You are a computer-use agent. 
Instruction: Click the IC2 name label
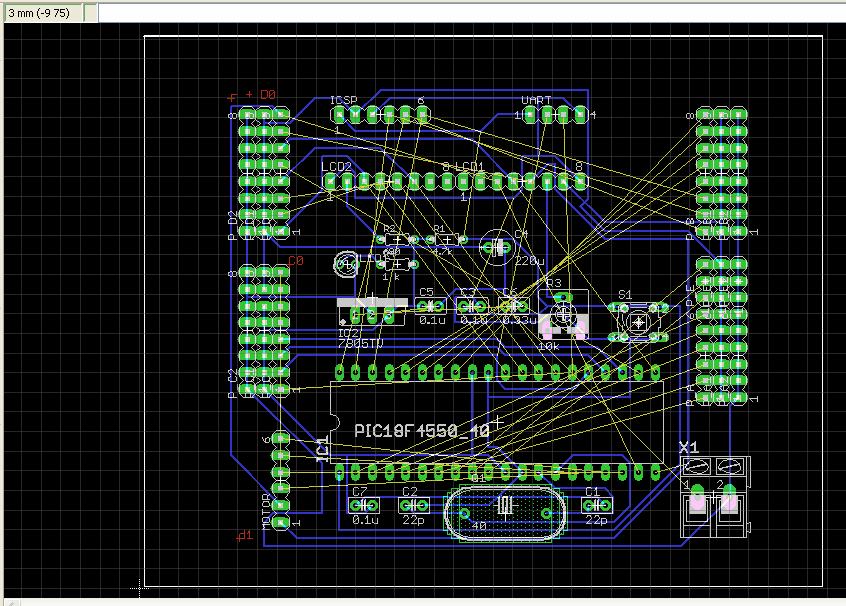[x=349, y=333]
